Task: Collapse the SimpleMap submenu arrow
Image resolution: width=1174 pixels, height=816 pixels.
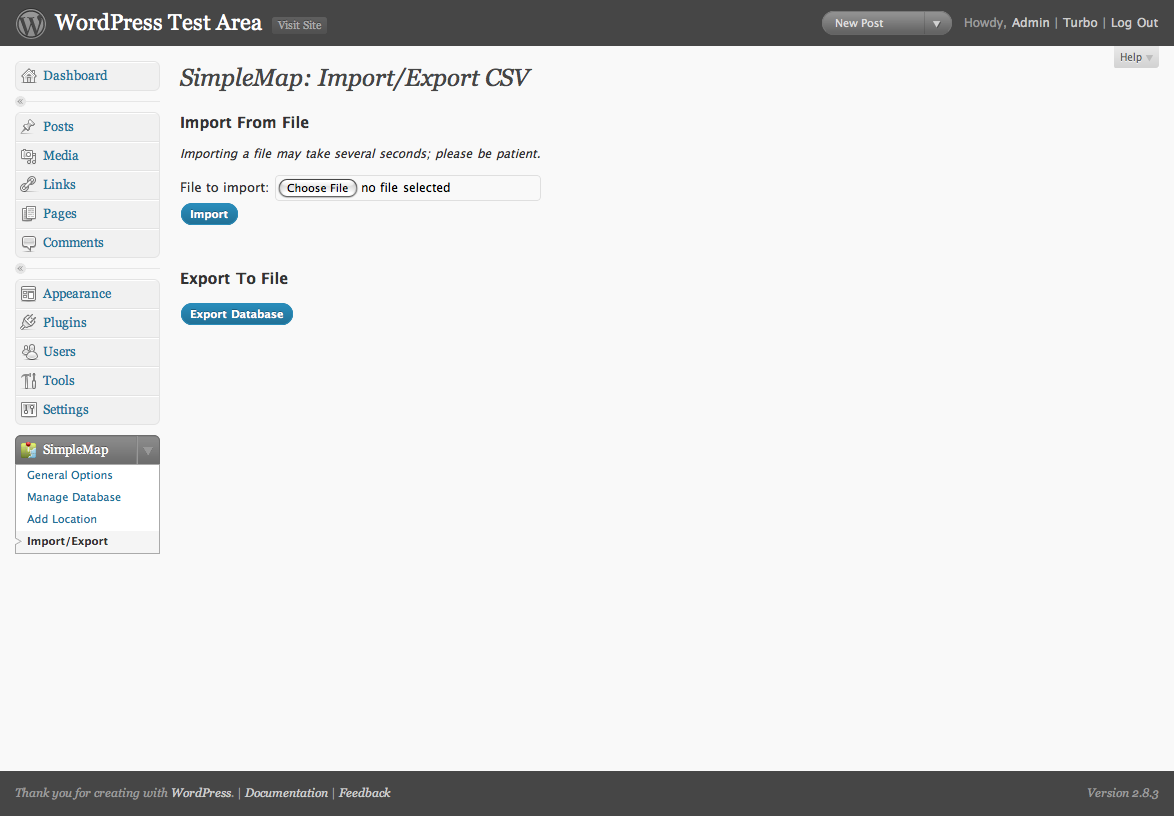Action: tap(148, 450)
